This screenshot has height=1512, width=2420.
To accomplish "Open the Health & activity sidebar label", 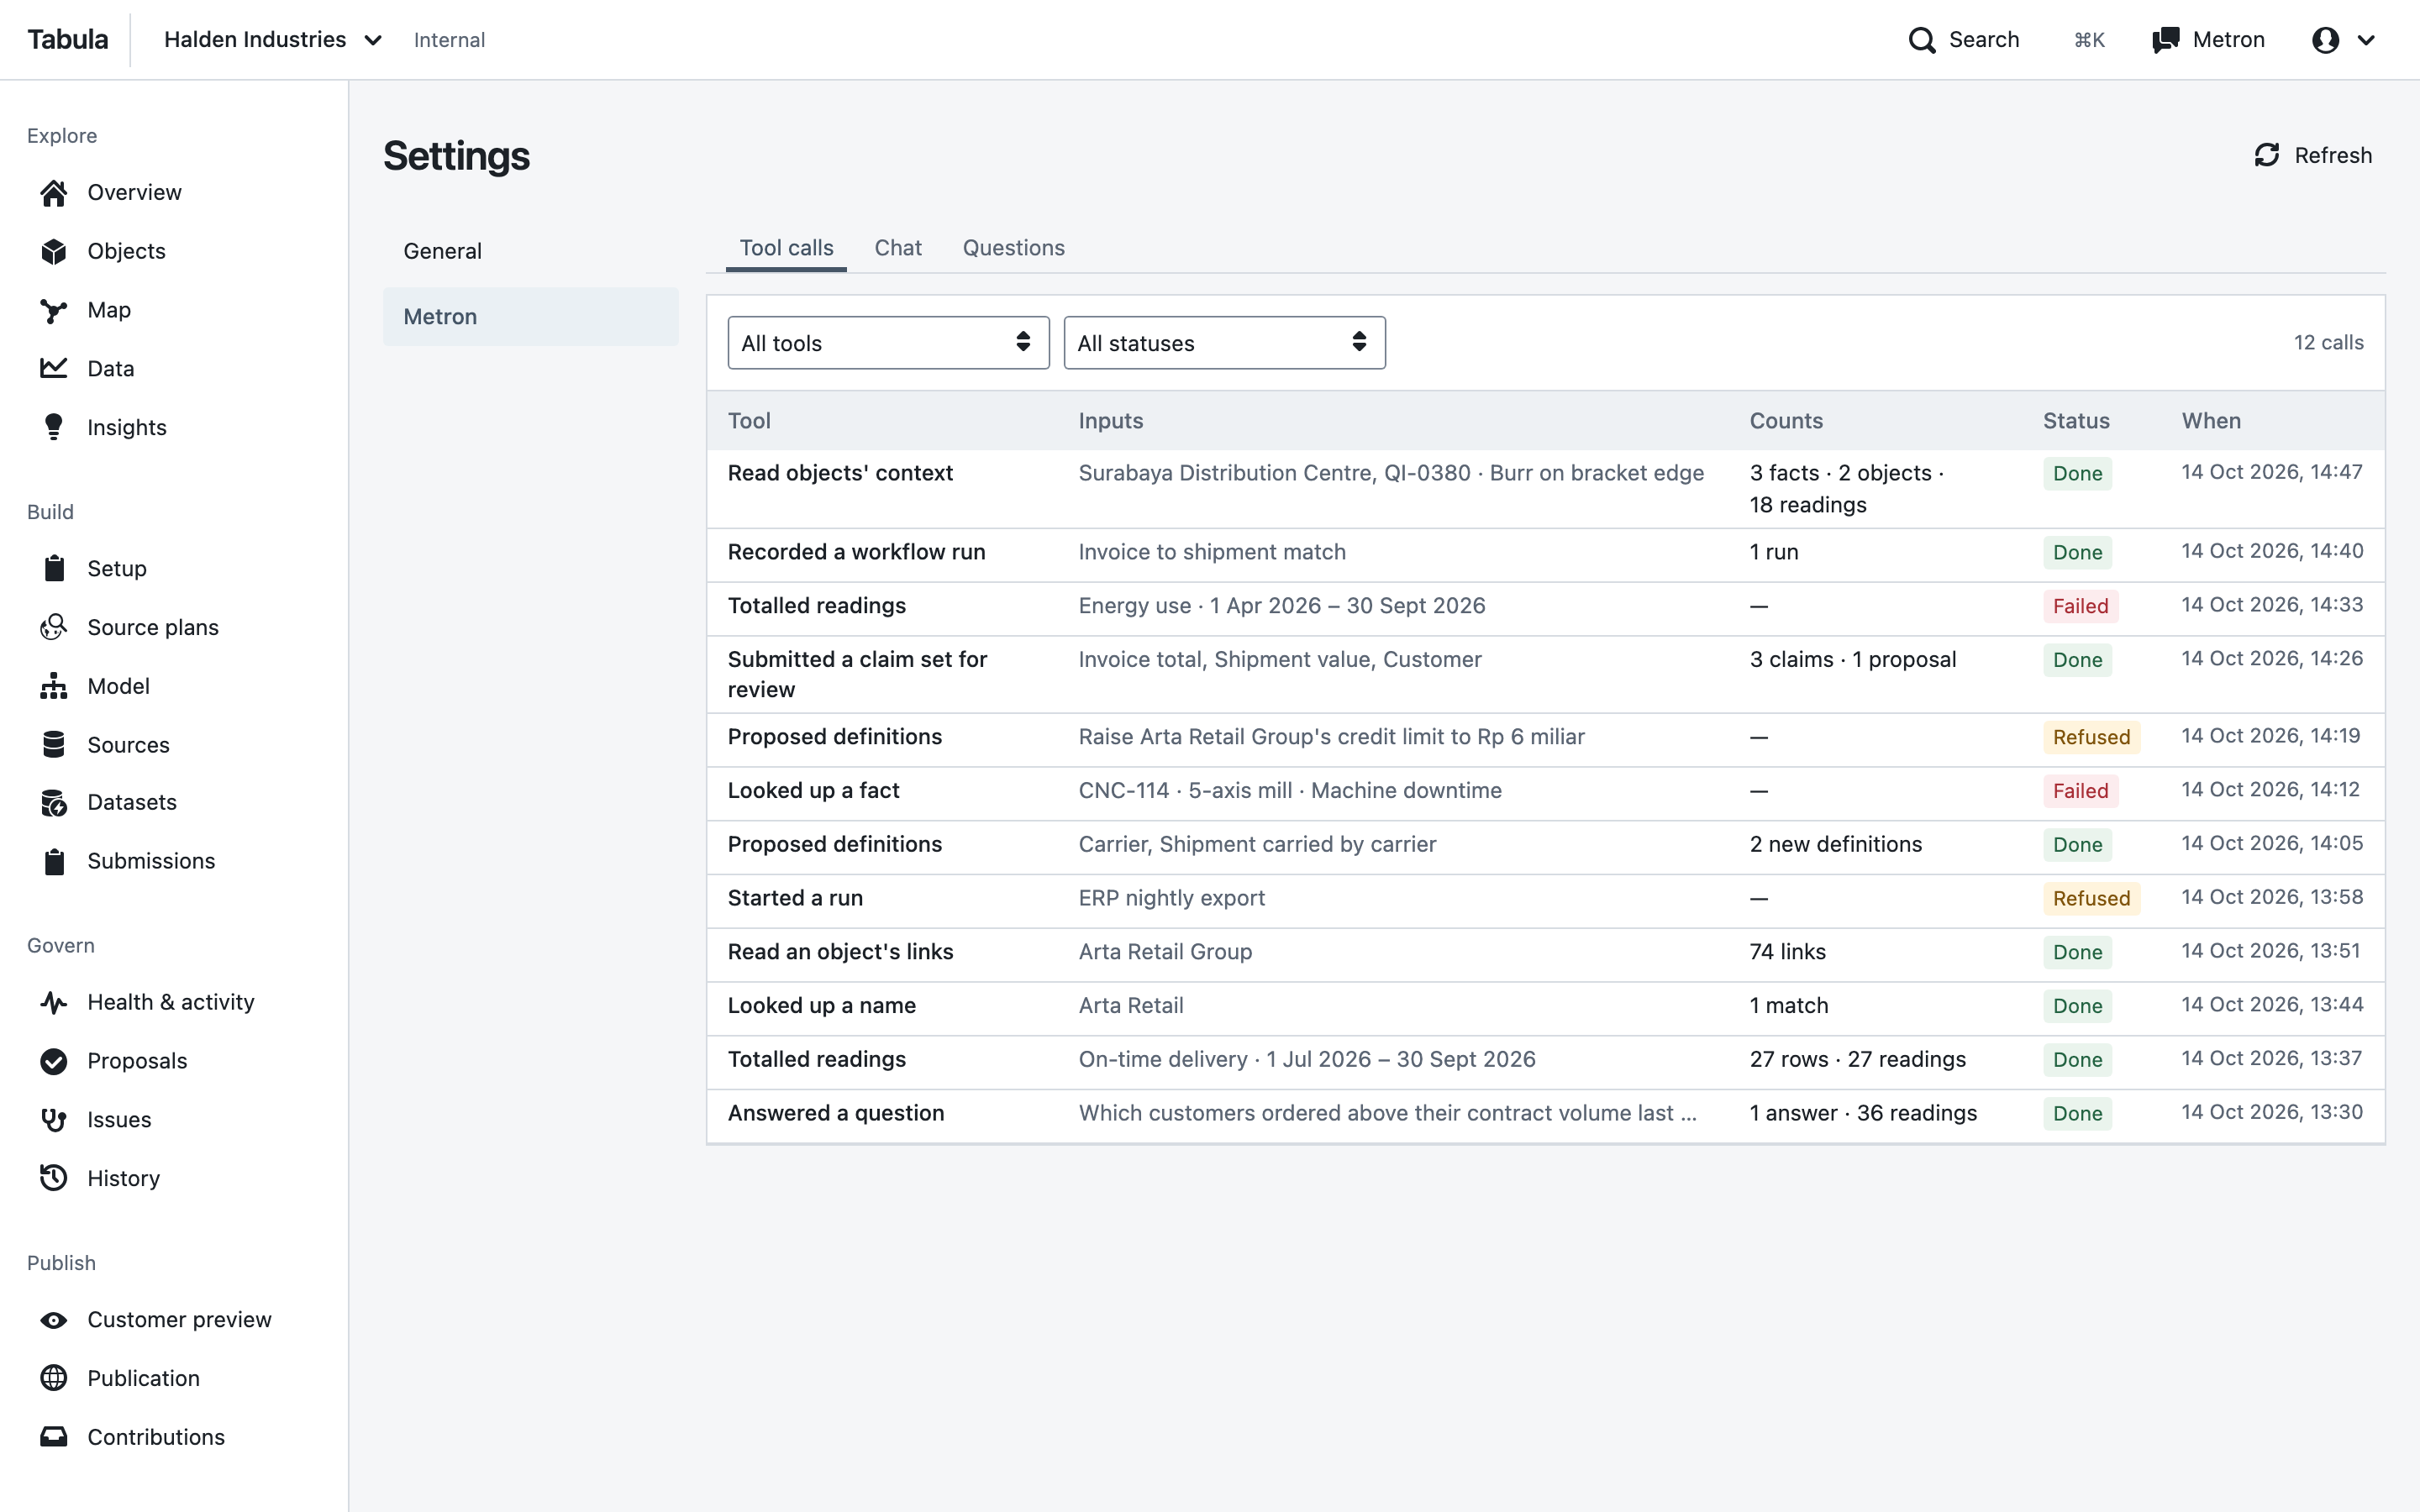I will (x=171, y=1003).
